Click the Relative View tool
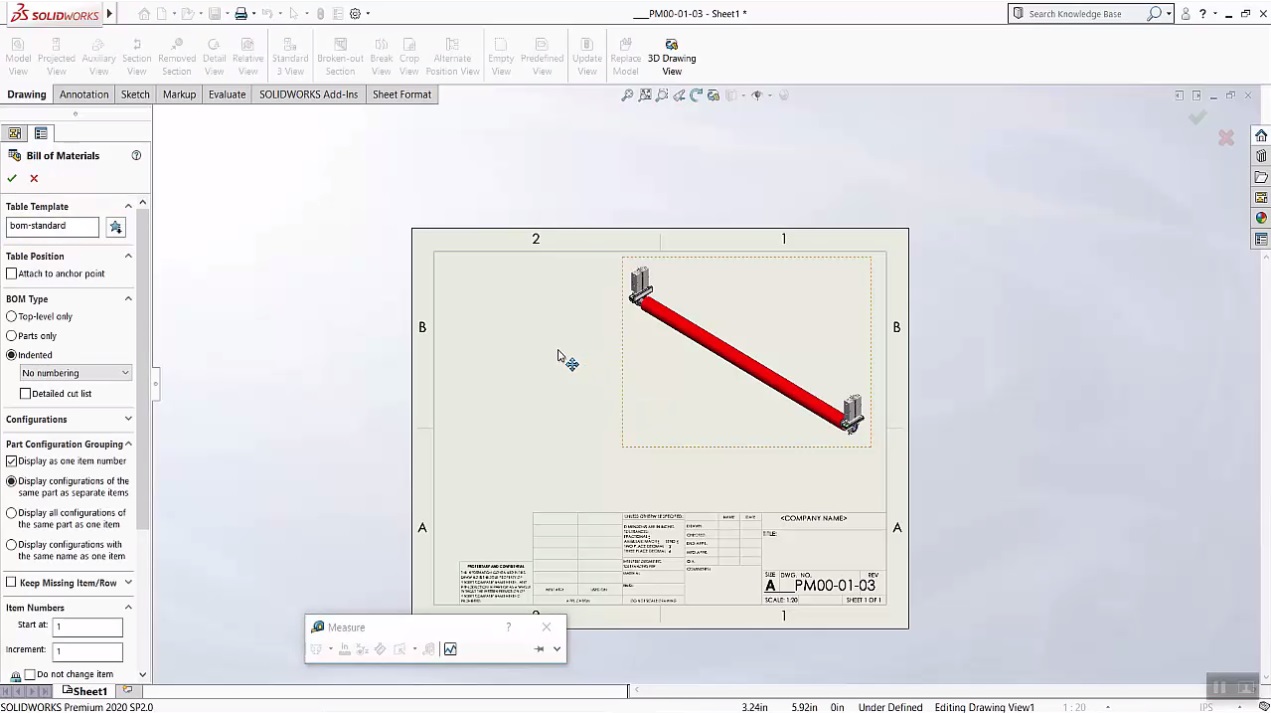Screen dimensions: 1271x713 click(x=248, y=57)
